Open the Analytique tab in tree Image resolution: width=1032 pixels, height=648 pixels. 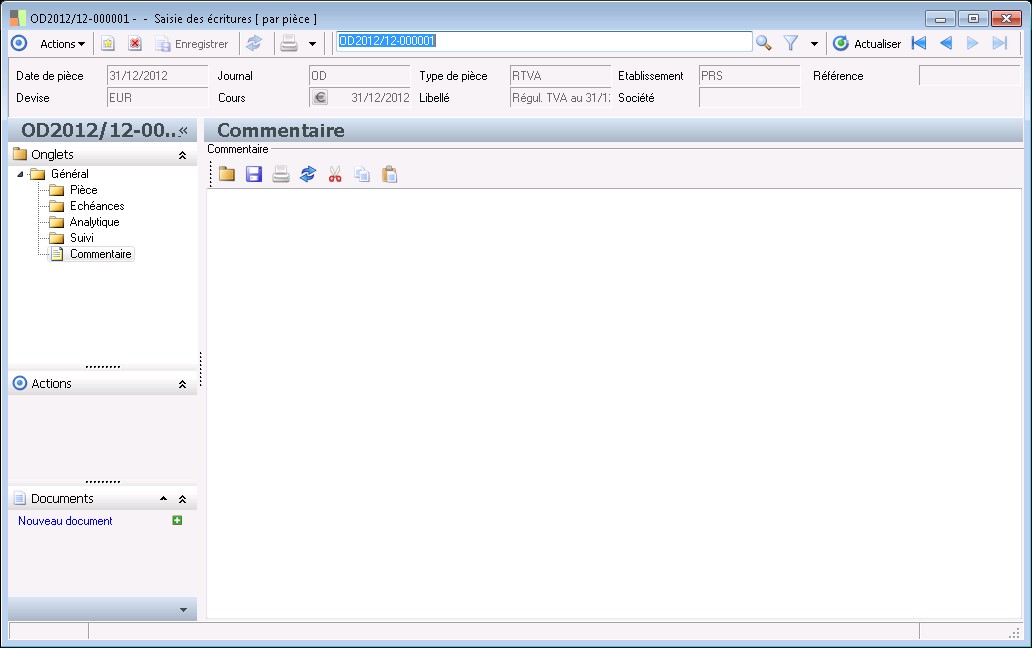(94, 222)
